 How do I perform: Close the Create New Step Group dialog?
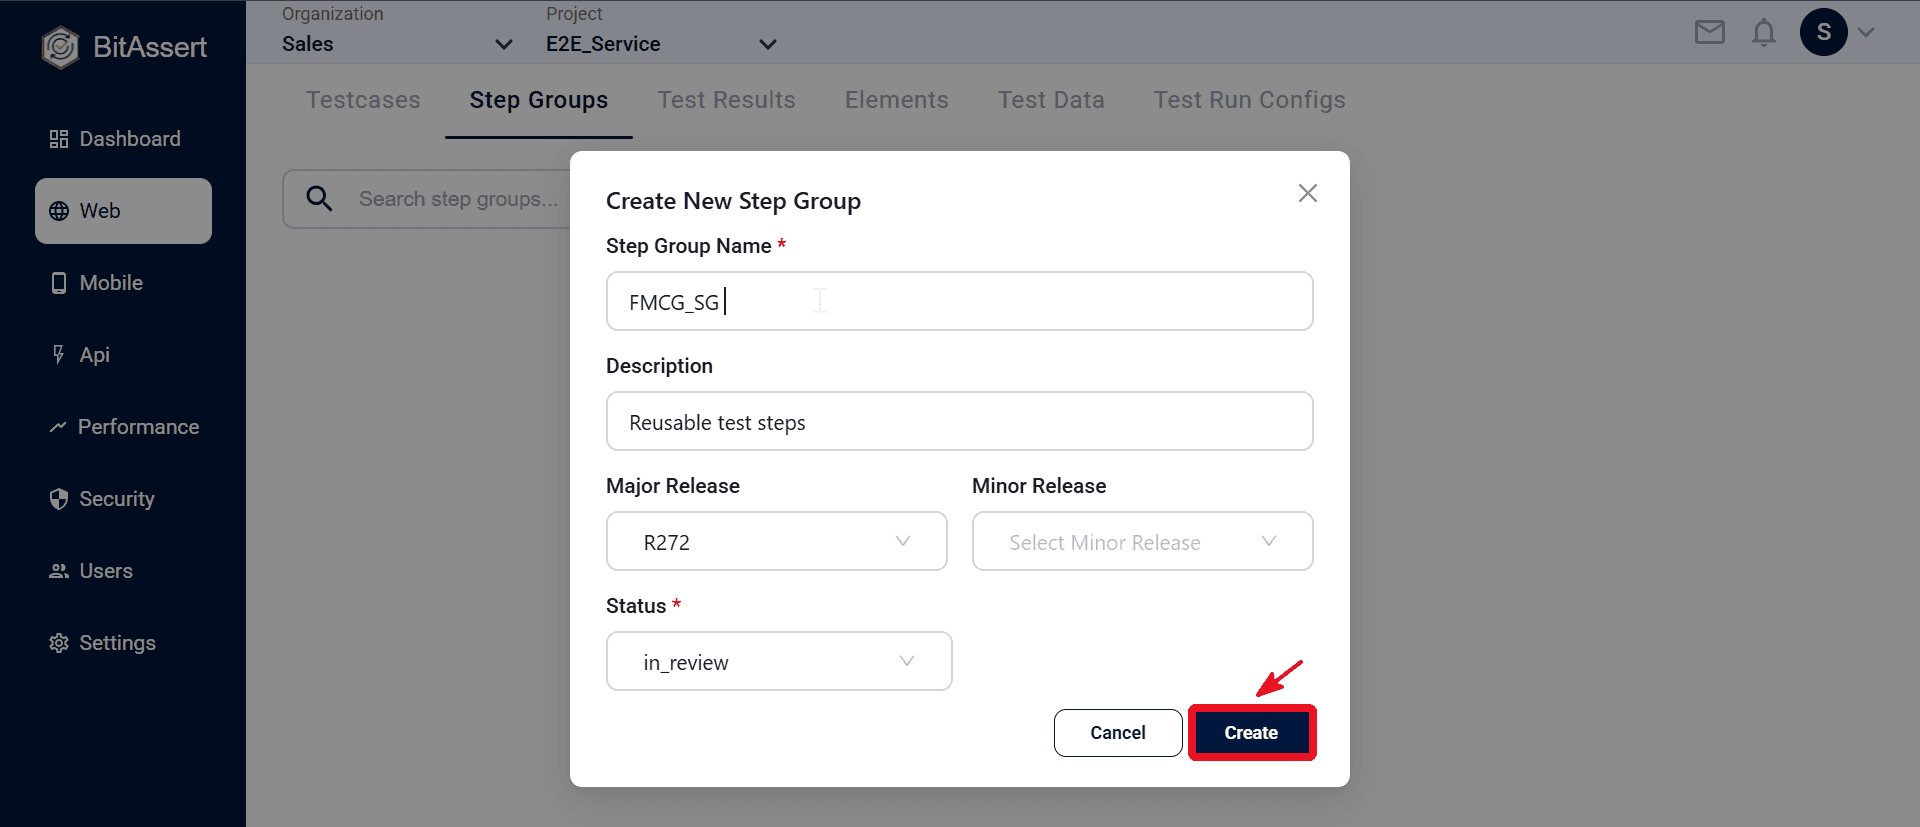pyautogui.click(x=1308, y=193)
